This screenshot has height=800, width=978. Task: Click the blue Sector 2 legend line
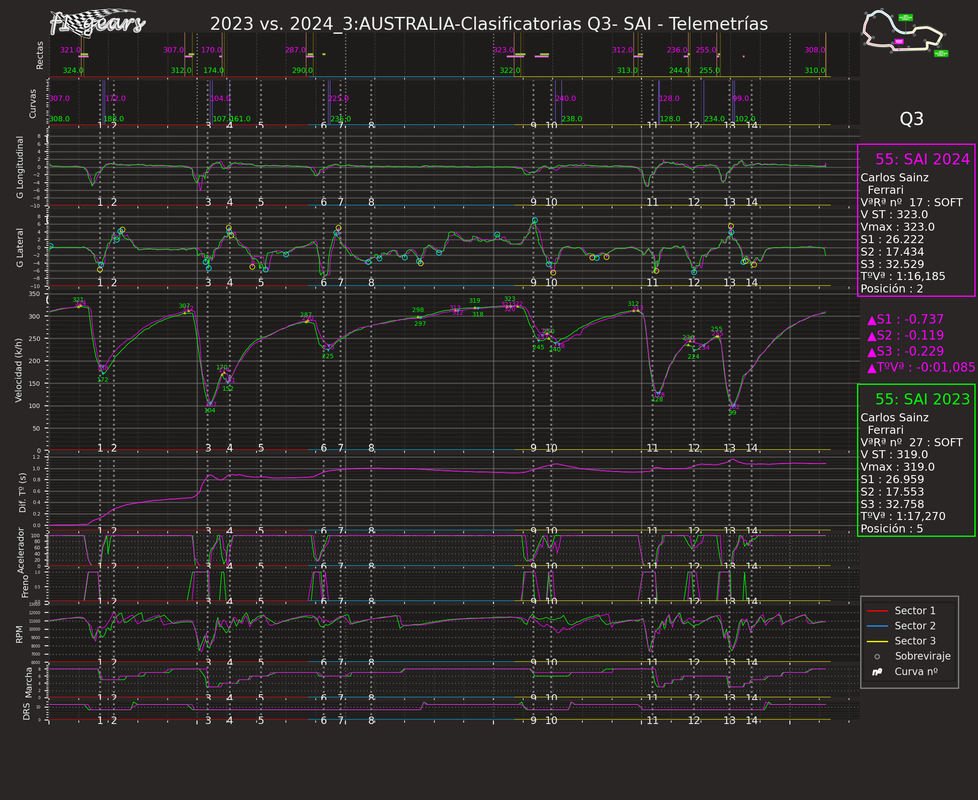877,626
